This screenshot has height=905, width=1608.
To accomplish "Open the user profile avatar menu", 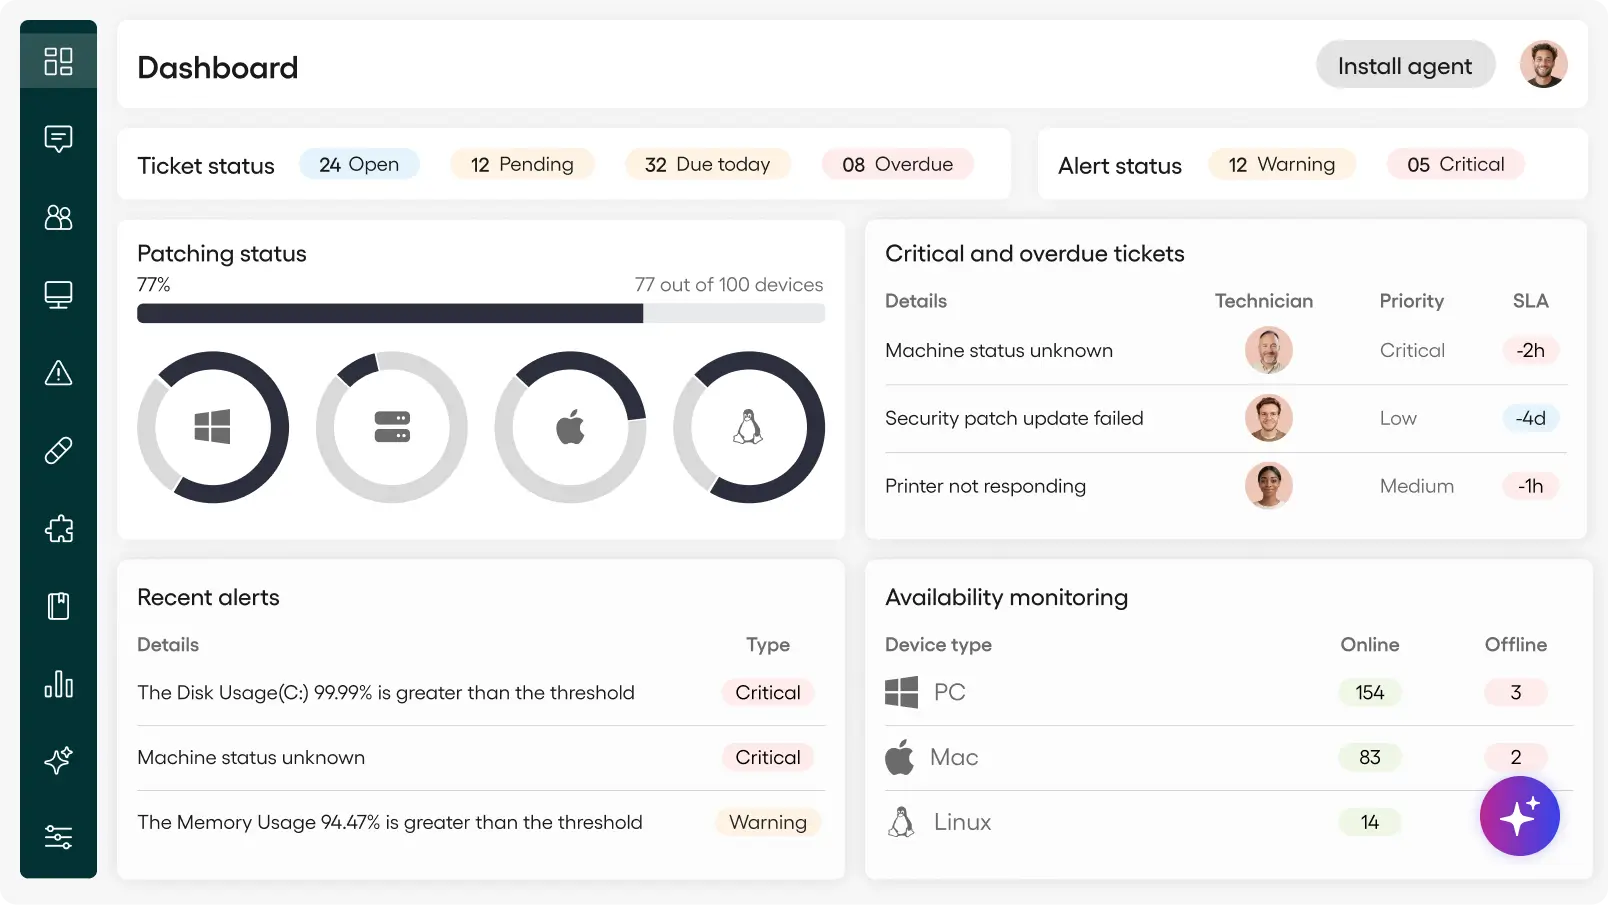I will point(1543,63).
